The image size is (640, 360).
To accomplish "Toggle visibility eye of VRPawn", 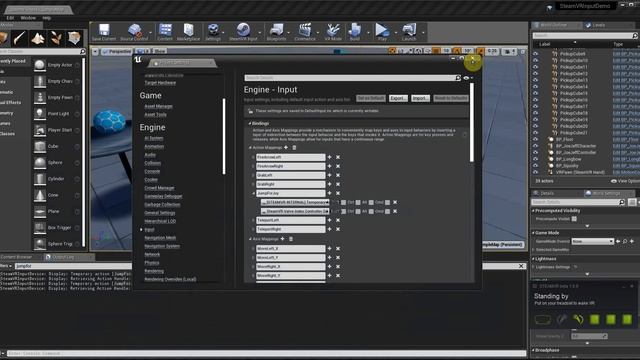I will pos(536,172).
